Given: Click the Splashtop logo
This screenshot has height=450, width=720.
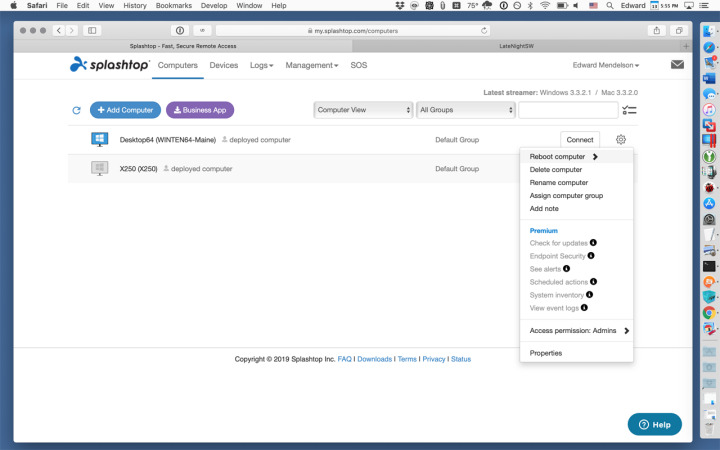Looking at the screenshot, I should (109, 65).
